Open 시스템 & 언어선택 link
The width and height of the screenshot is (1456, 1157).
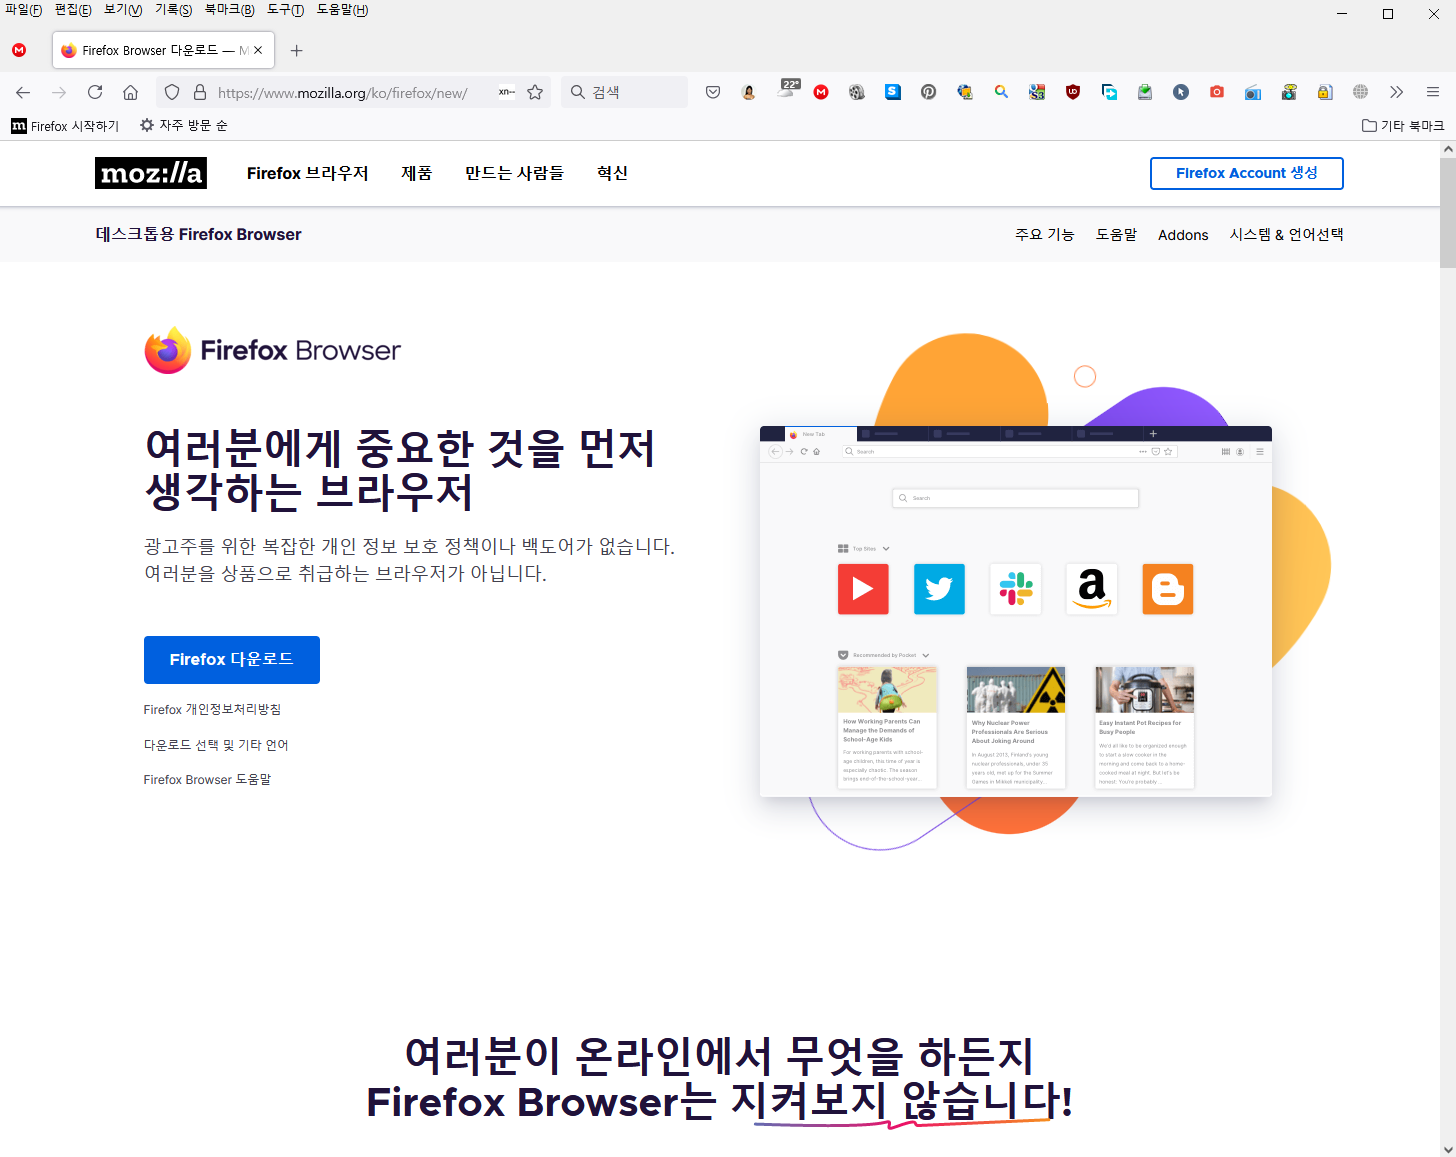[1286, 234]
